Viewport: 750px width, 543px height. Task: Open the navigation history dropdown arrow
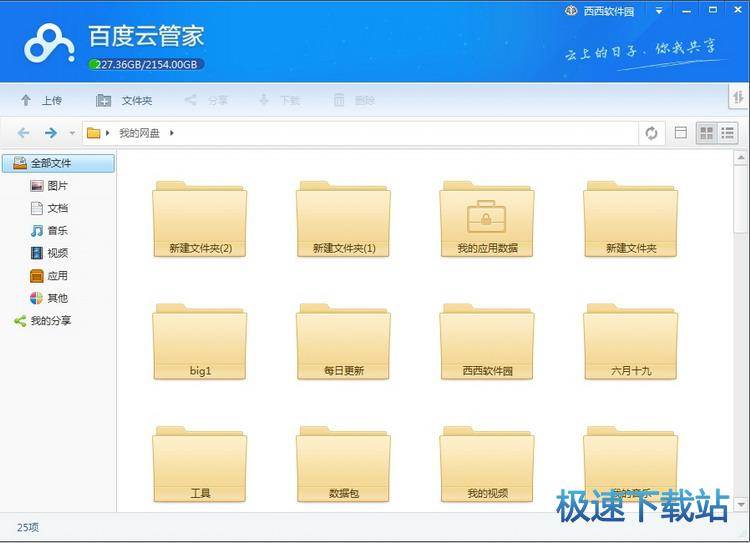72,133
